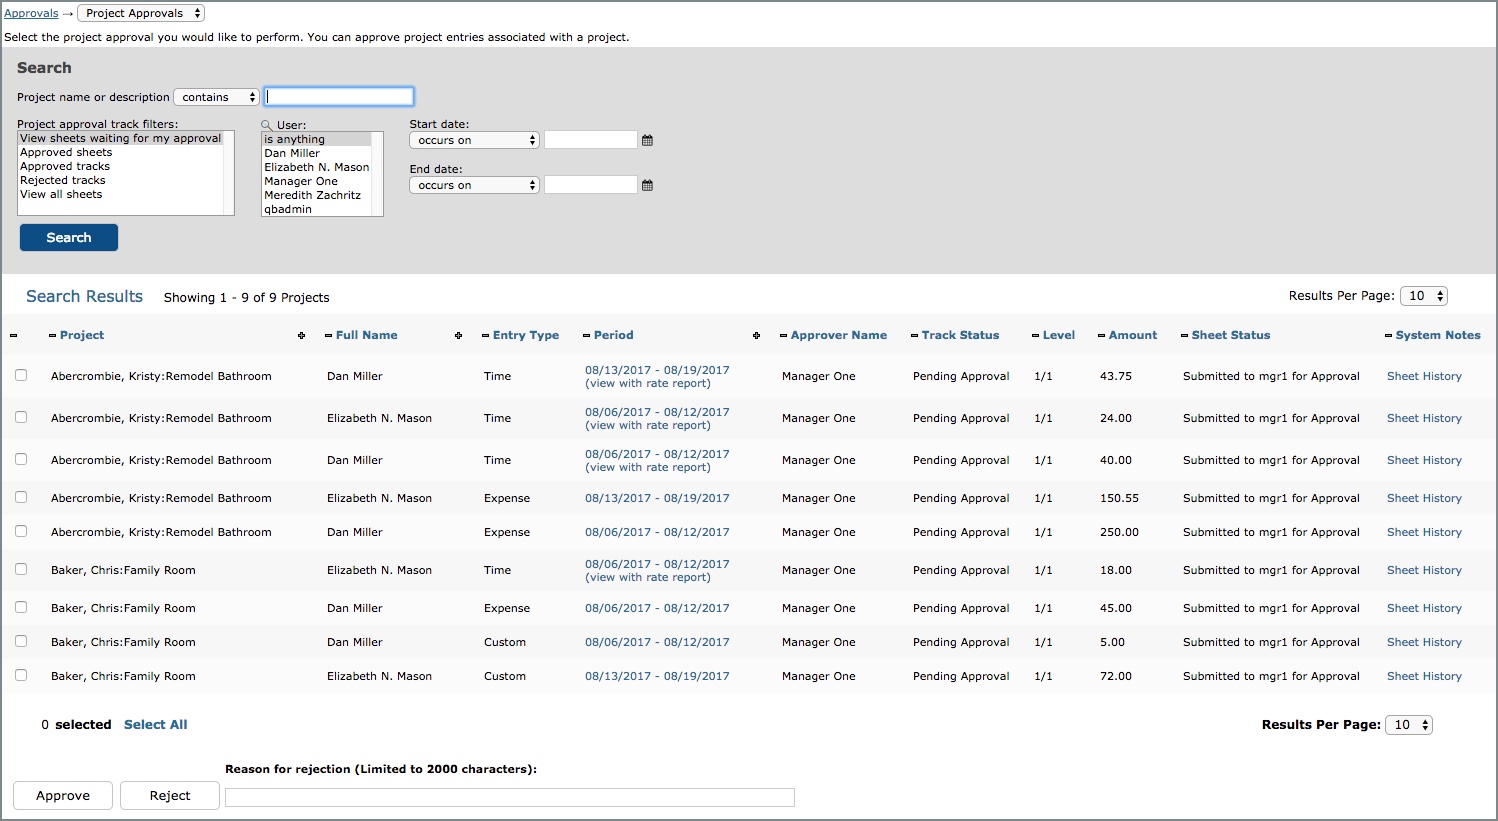Screen dimensions: 1498x821
Task: Open the End date calendar picker
Action: (x=647, y=185)
